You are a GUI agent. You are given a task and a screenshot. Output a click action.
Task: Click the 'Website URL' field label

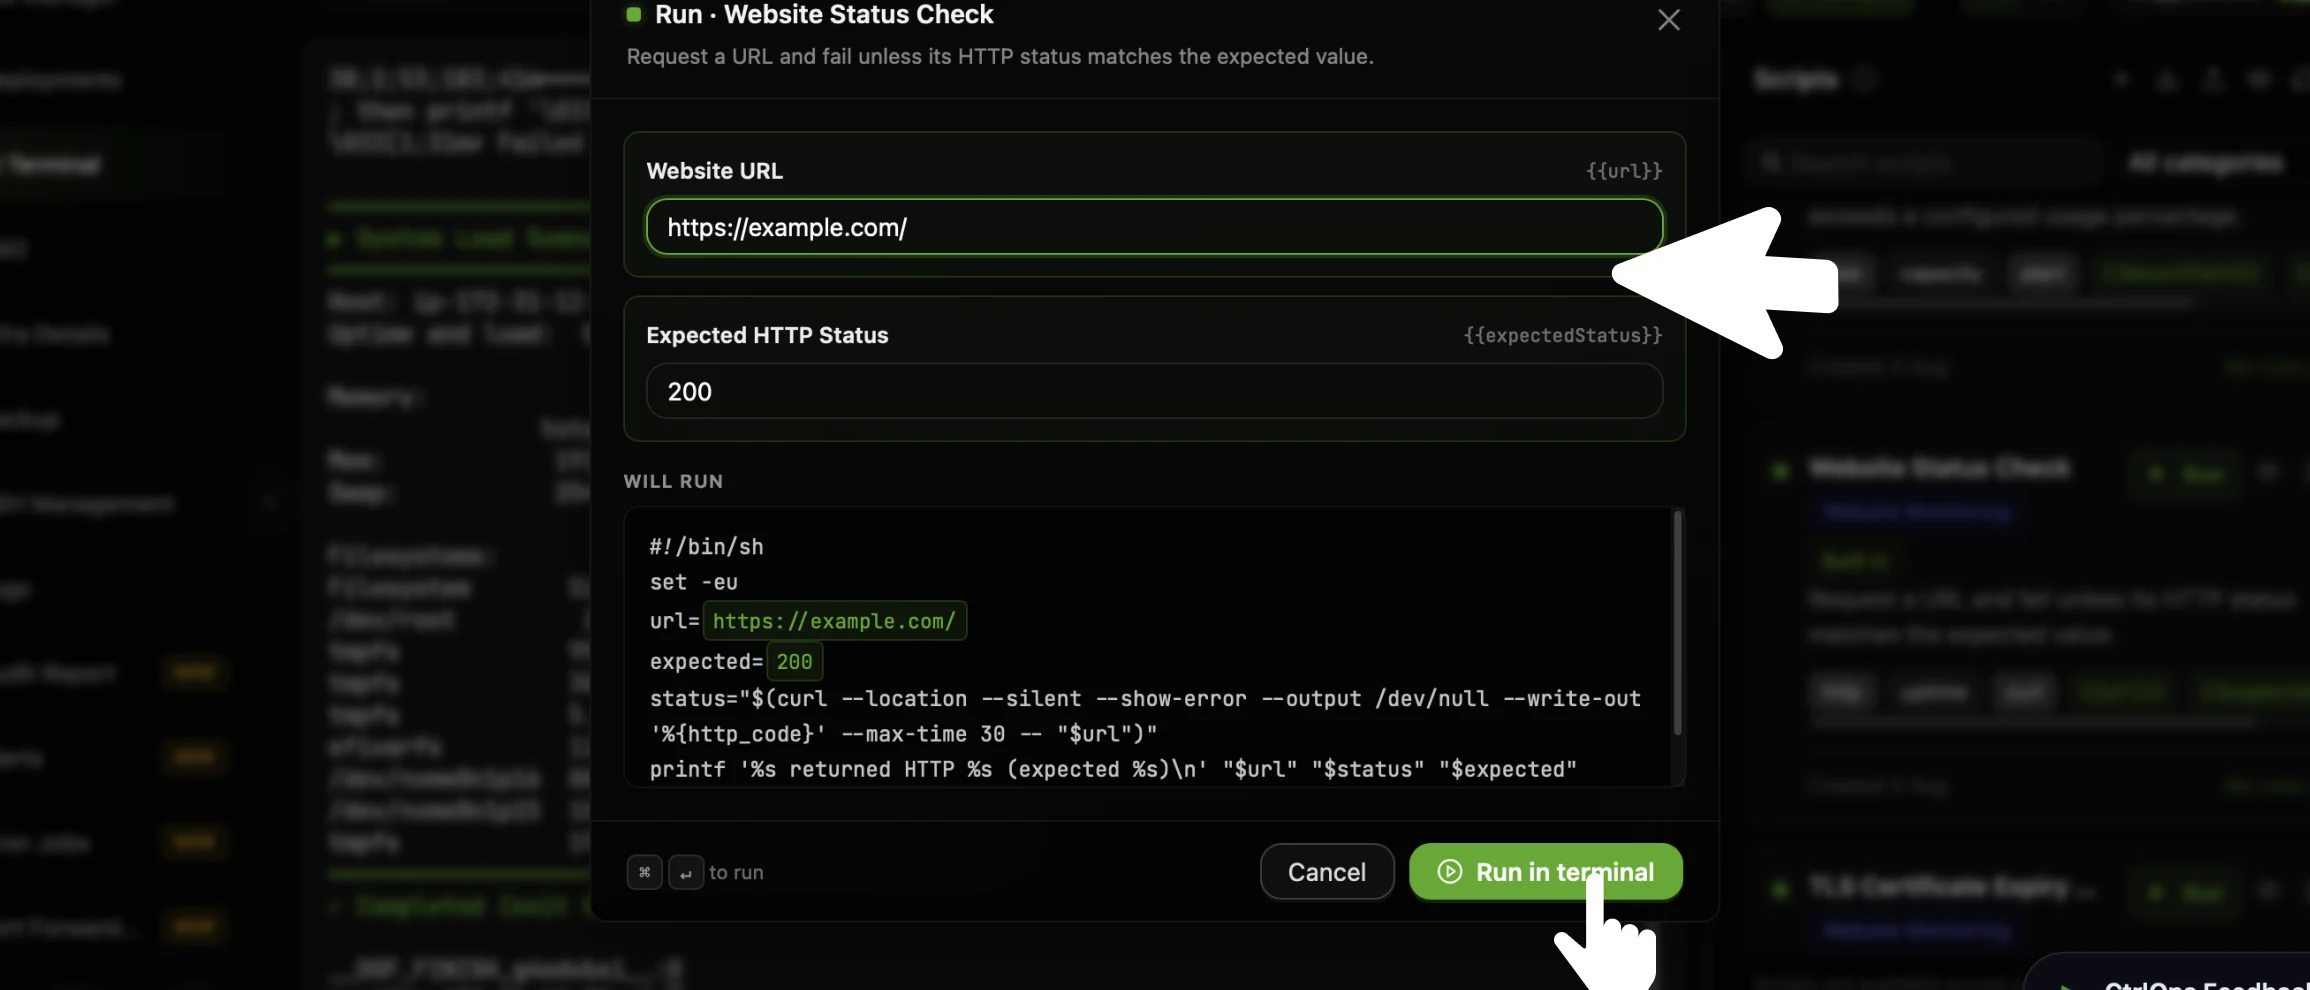pyautogui.click(x=714, y=171)
